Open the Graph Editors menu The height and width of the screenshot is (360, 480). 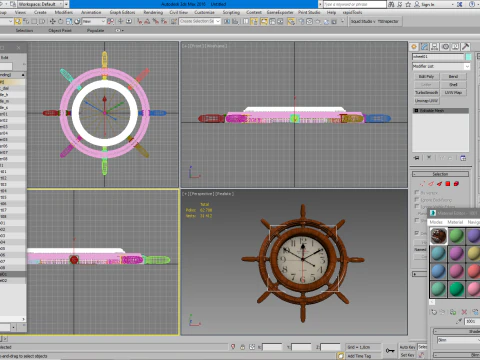[122, 12]
